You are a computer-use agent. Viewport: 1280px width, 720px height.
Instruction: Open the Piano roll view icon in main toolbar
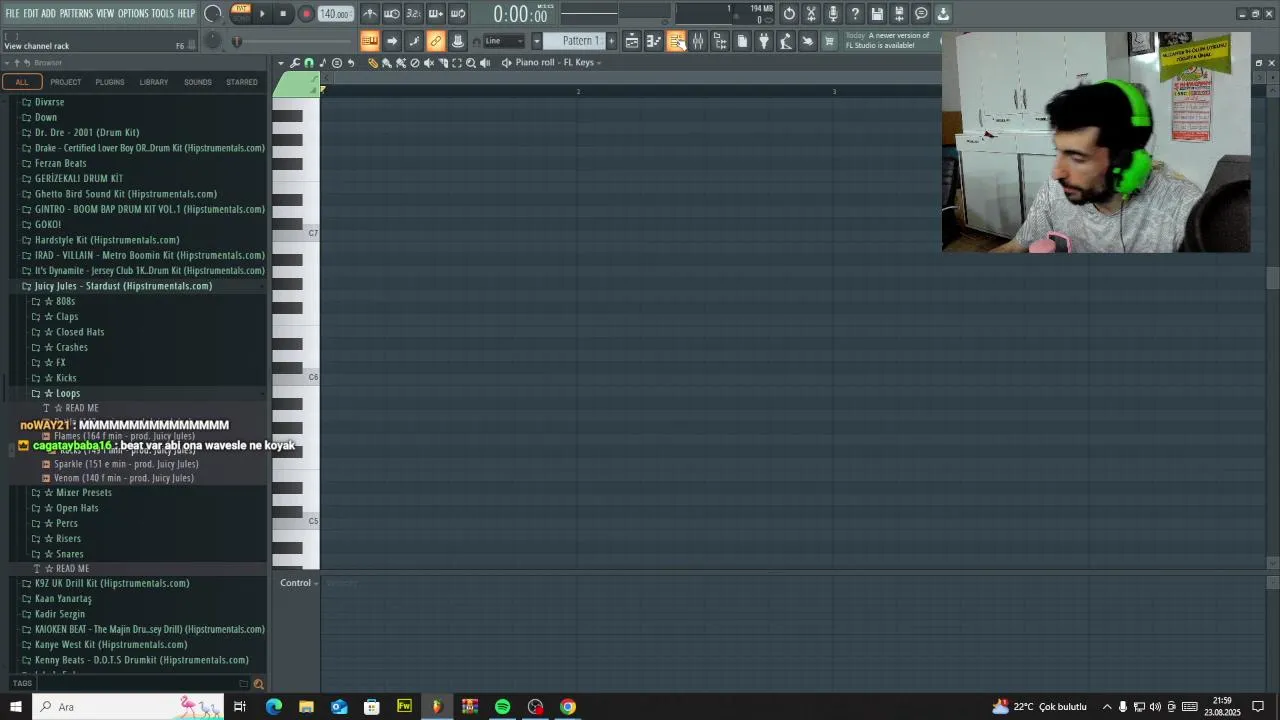(654, 41)
